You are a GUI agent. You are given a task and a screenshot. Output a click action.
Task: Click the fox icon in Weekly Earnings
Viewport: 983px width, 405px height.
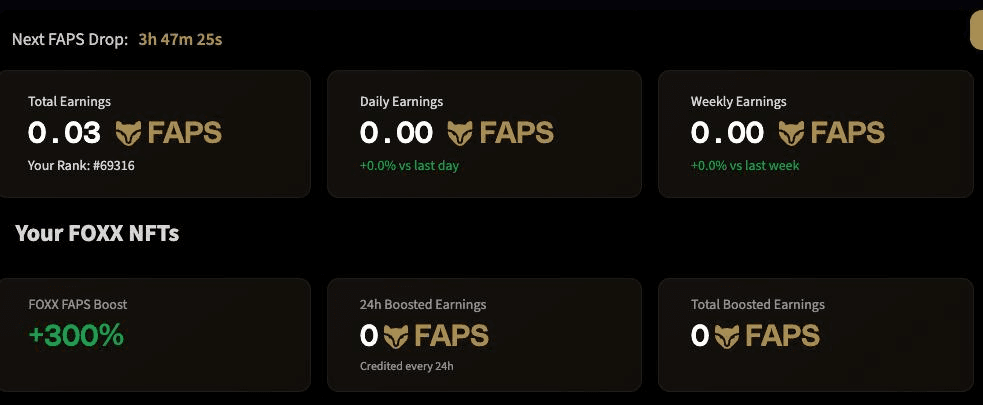pyautogui.click(x=791, y=132)
